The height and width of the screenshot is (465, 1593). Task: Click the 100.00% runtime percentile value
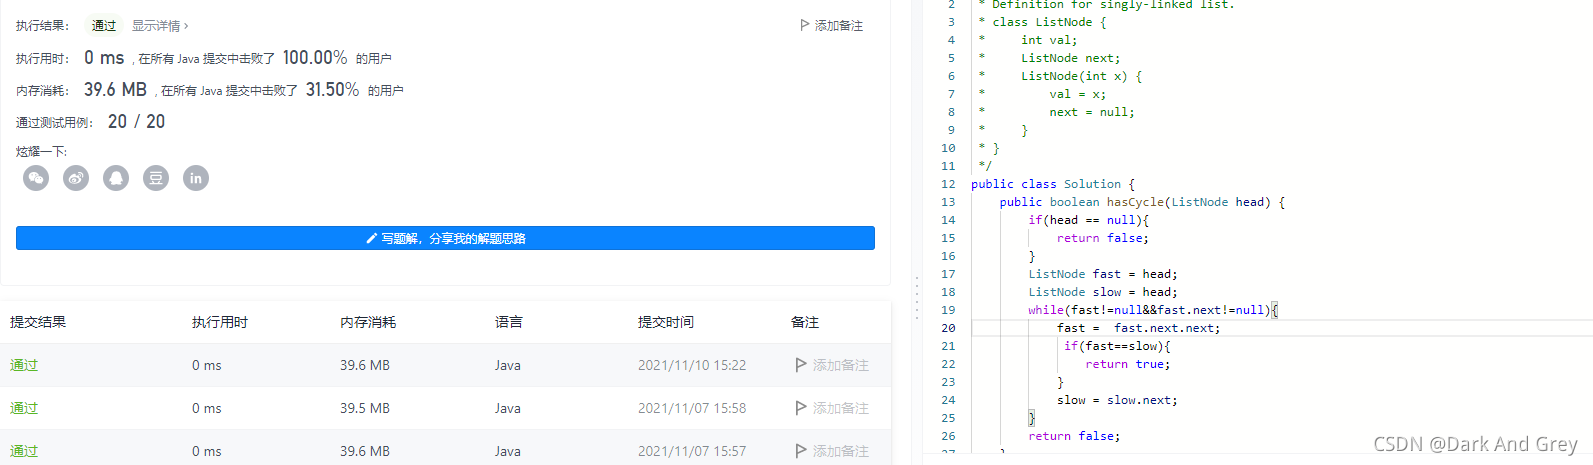click(315, 58)
